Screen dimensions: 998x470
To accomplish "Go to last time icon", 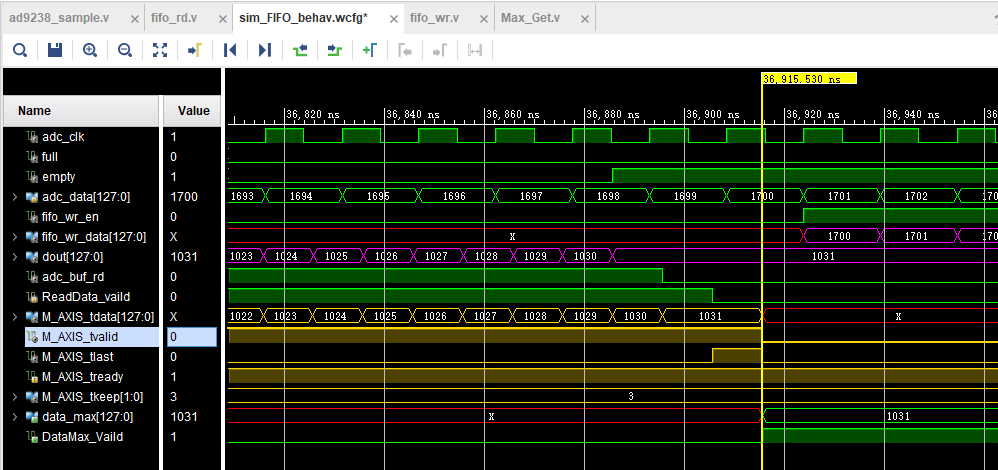I will coord(265,50).
